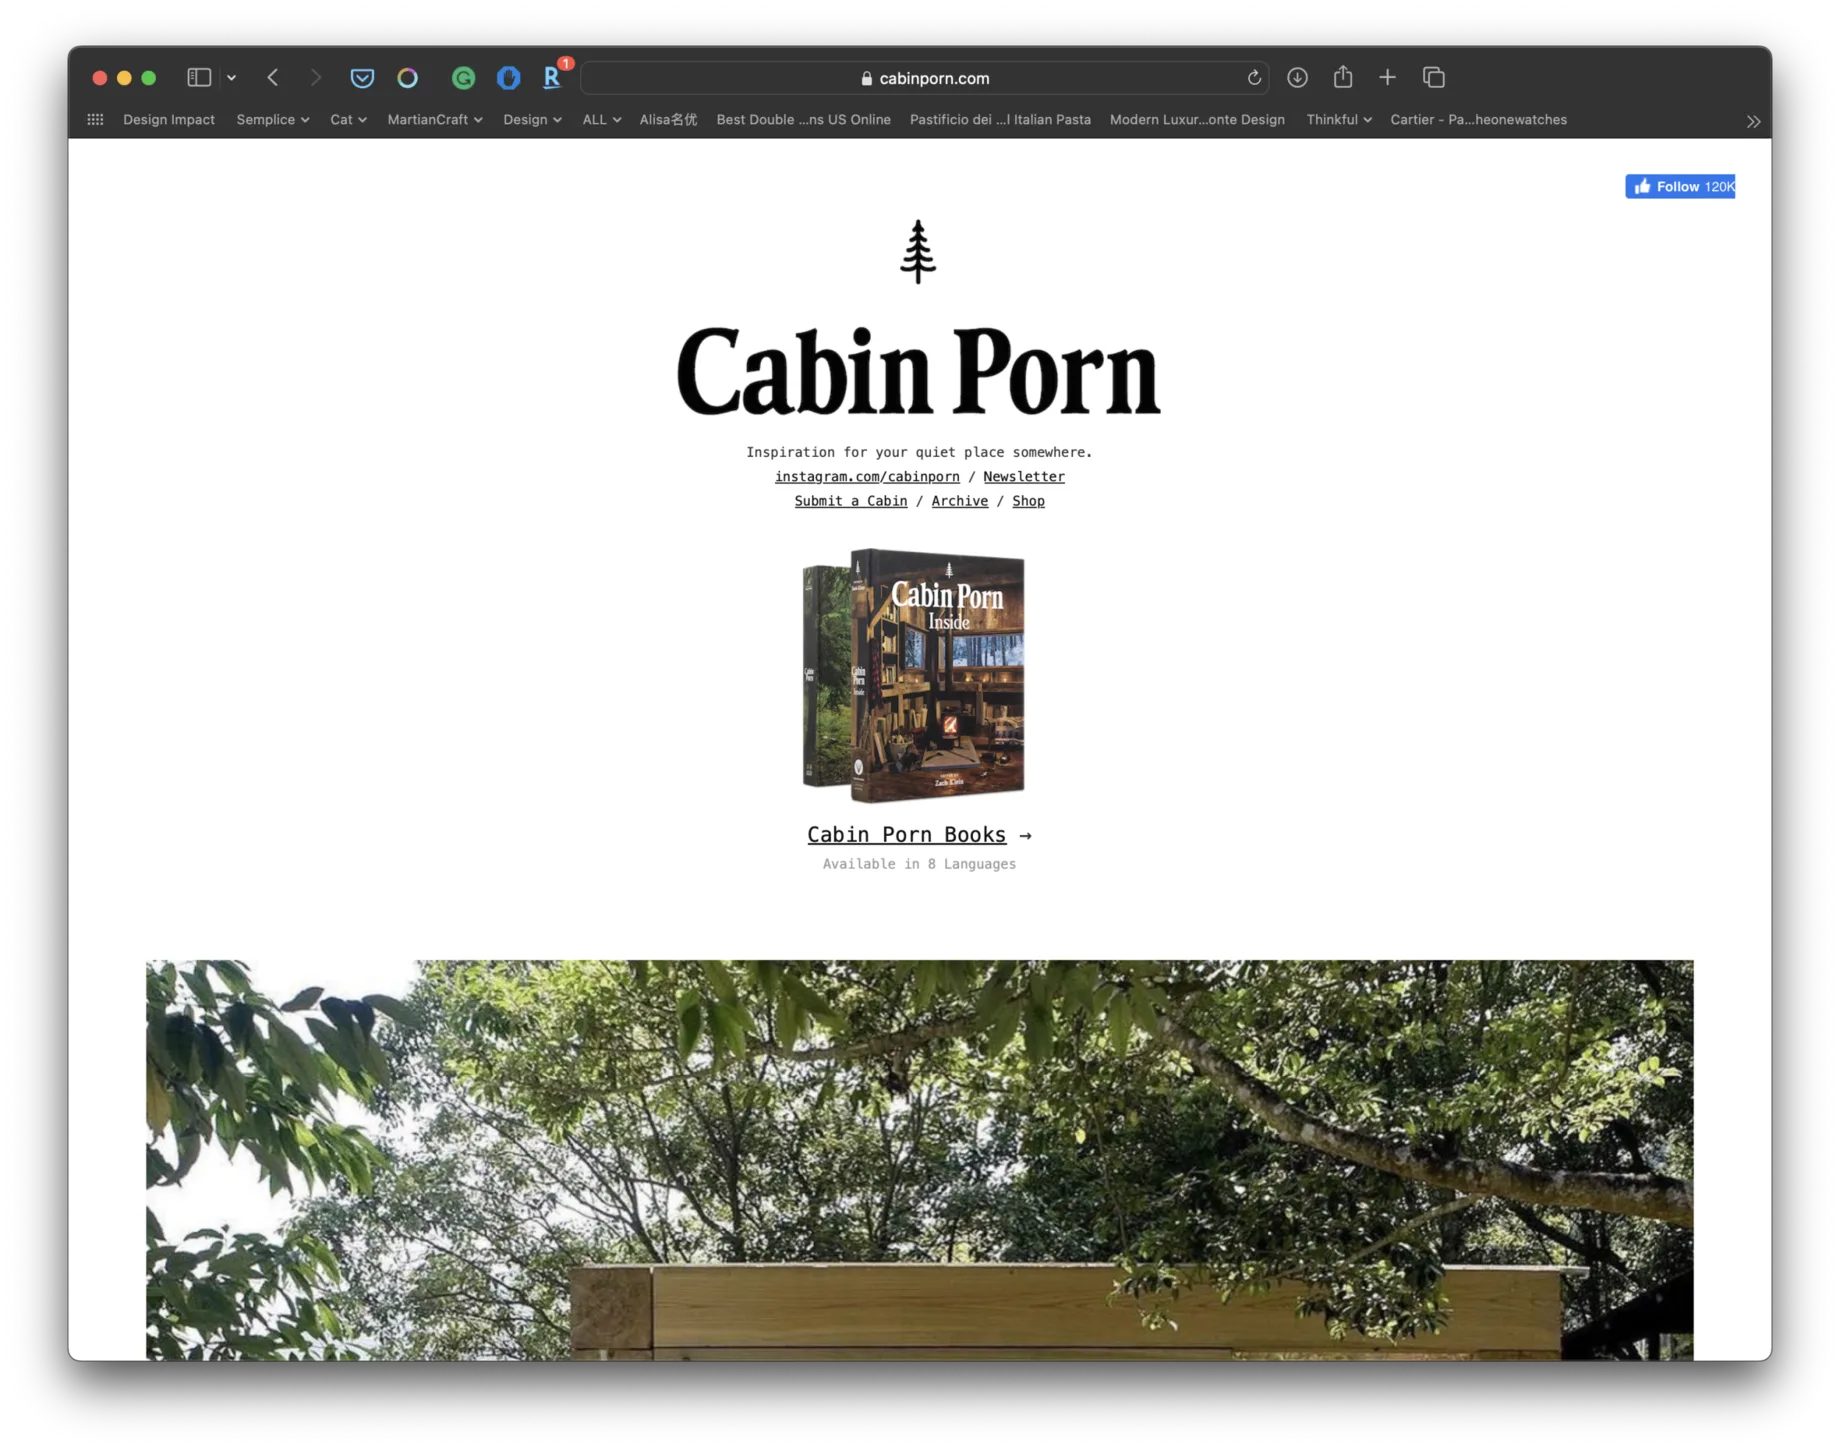Open the colorful ring extension icon

pos(407,77)
